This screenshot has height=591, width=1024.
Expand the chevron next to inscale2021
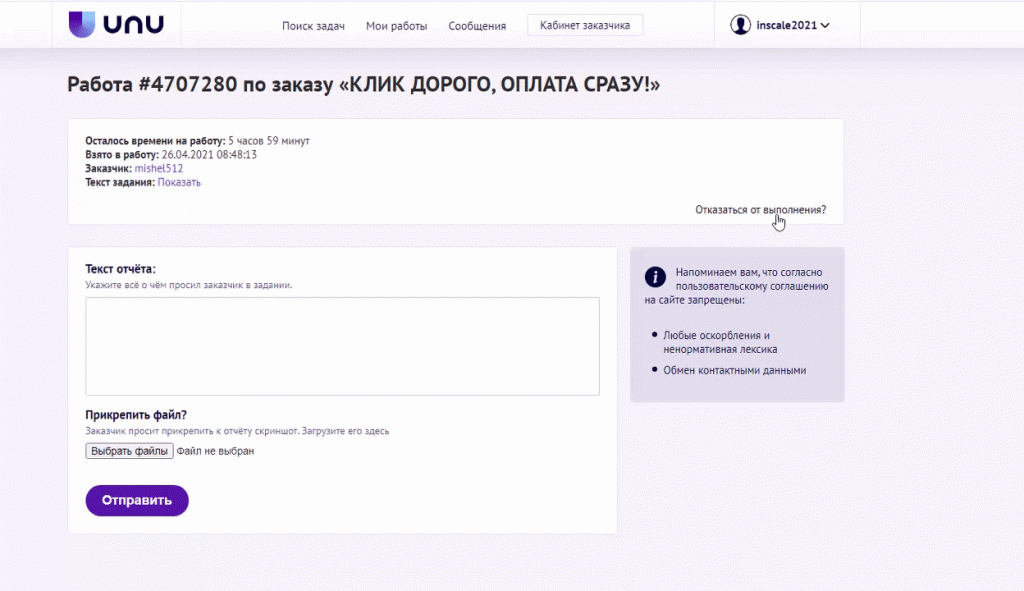(826, 26)
